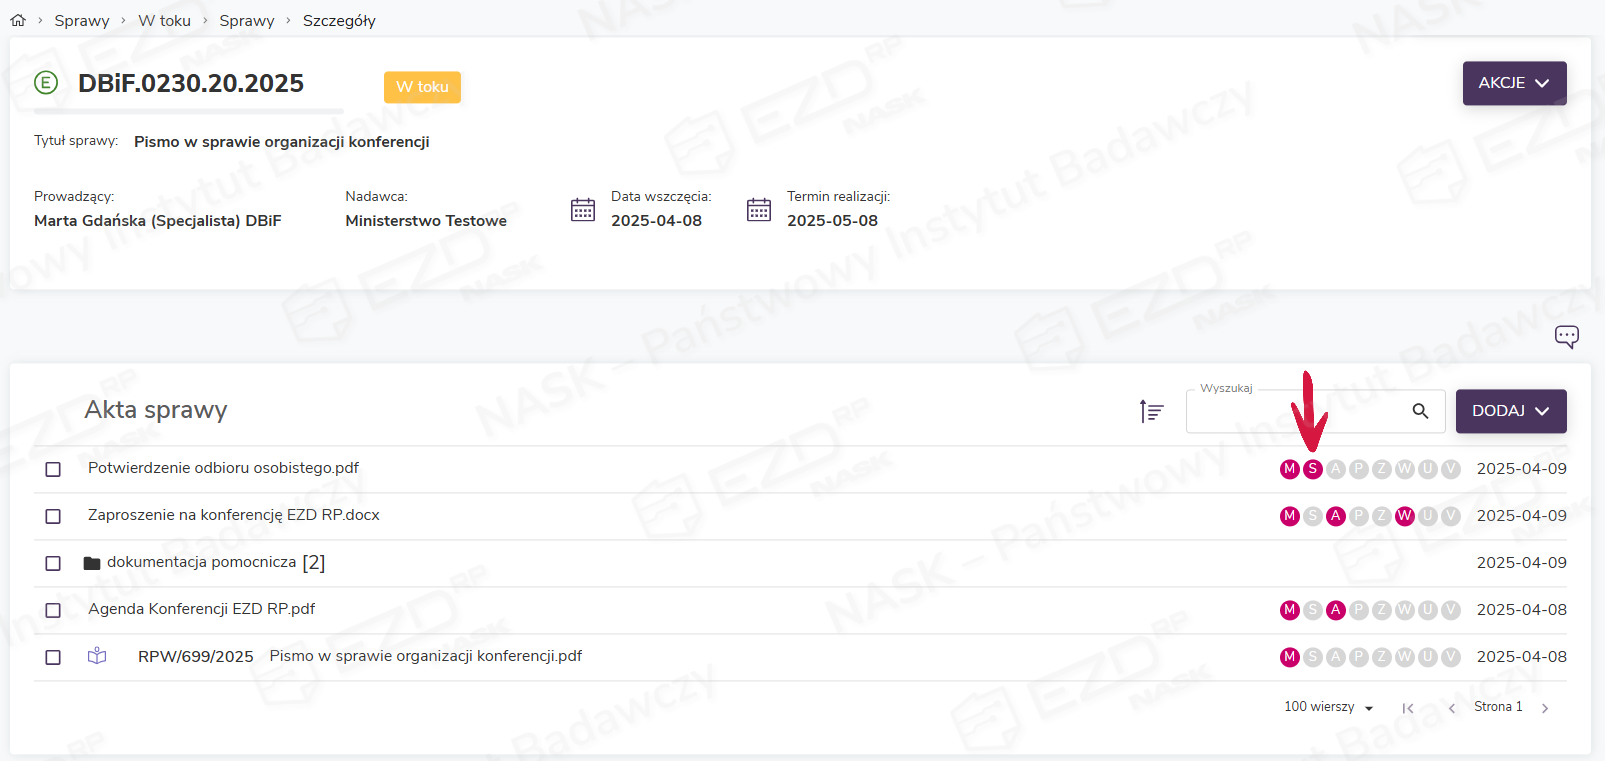Open the dokumentacja pomocnicza folder
This screenshot has width=1605, height=761.
click(202, 562)
